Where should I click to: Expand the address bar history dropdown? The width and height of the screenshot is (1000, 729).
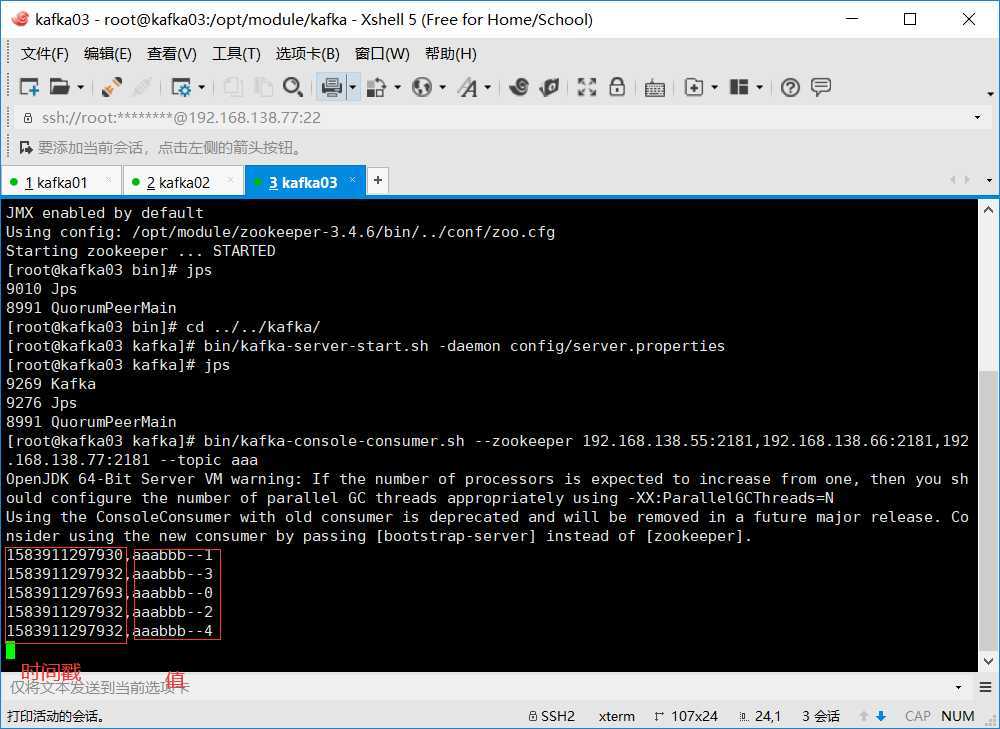coord(977,117)
